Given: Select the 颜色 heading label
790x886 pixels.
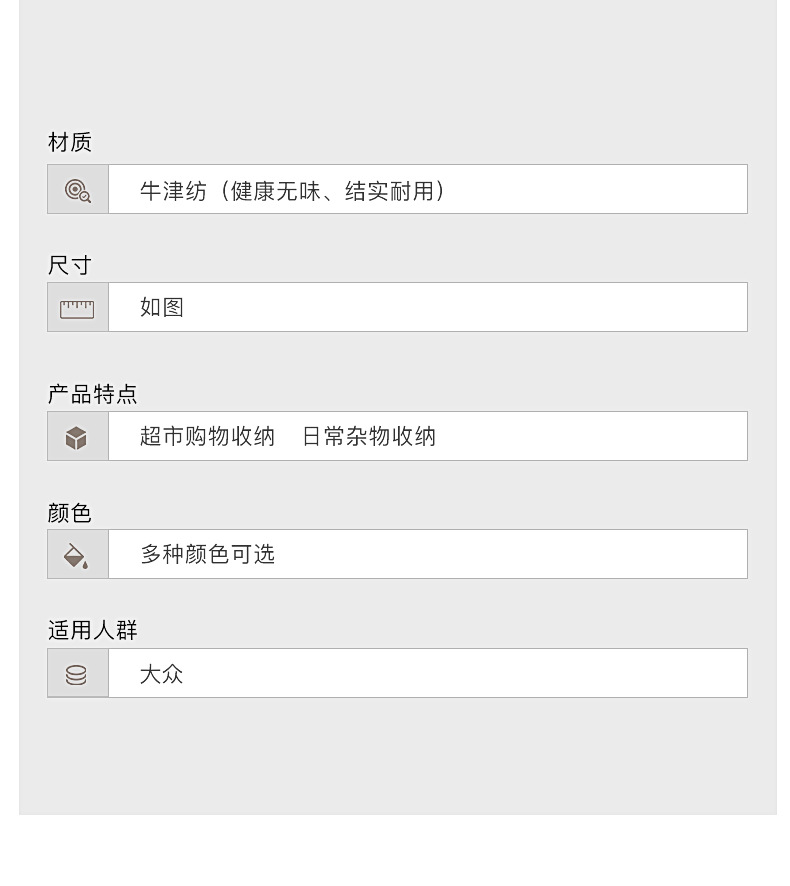Looking at the screenshot, I should click(70, 513).
